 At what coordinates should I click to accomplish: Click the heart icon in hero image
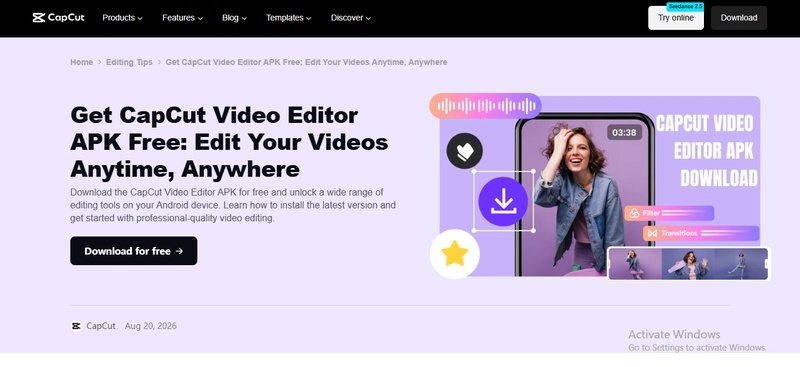tap(464, 151)
